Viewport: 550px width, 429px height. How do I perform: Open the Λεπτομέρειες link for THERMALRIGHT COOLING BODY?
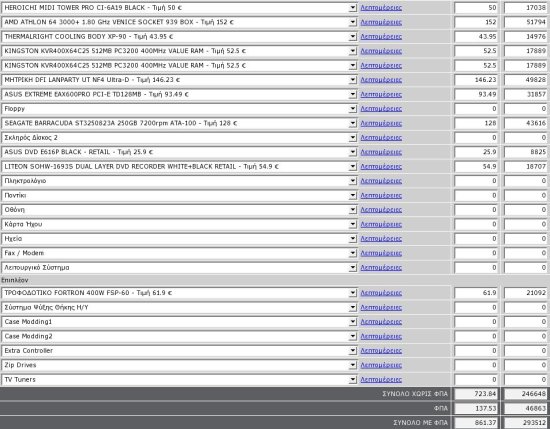point(381,36)
